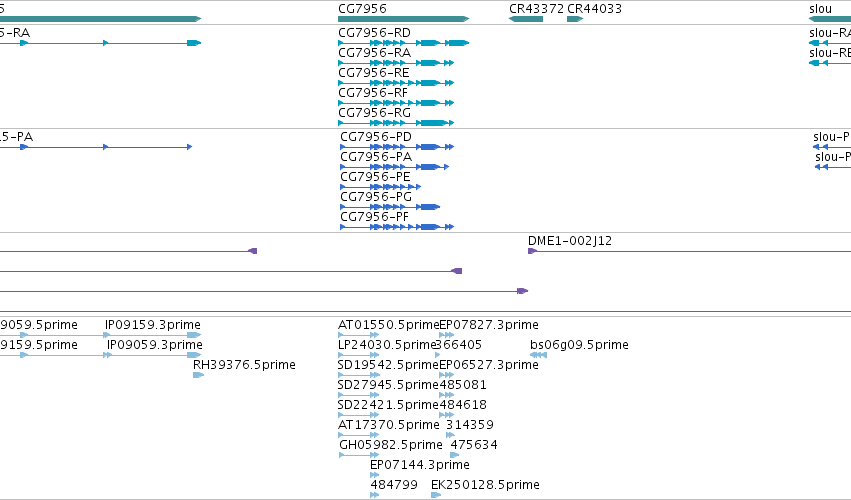Click protein CG7956-PA label

point(376,157)
